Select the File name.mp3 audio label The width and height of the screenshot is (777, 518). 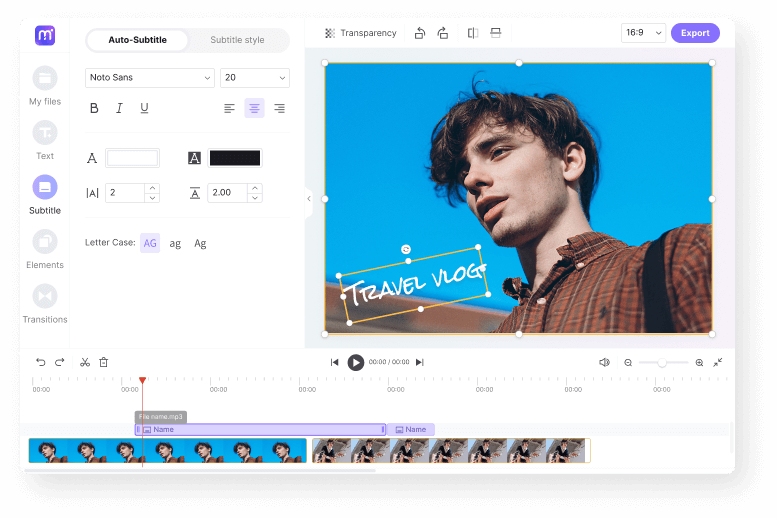(161, 417)
